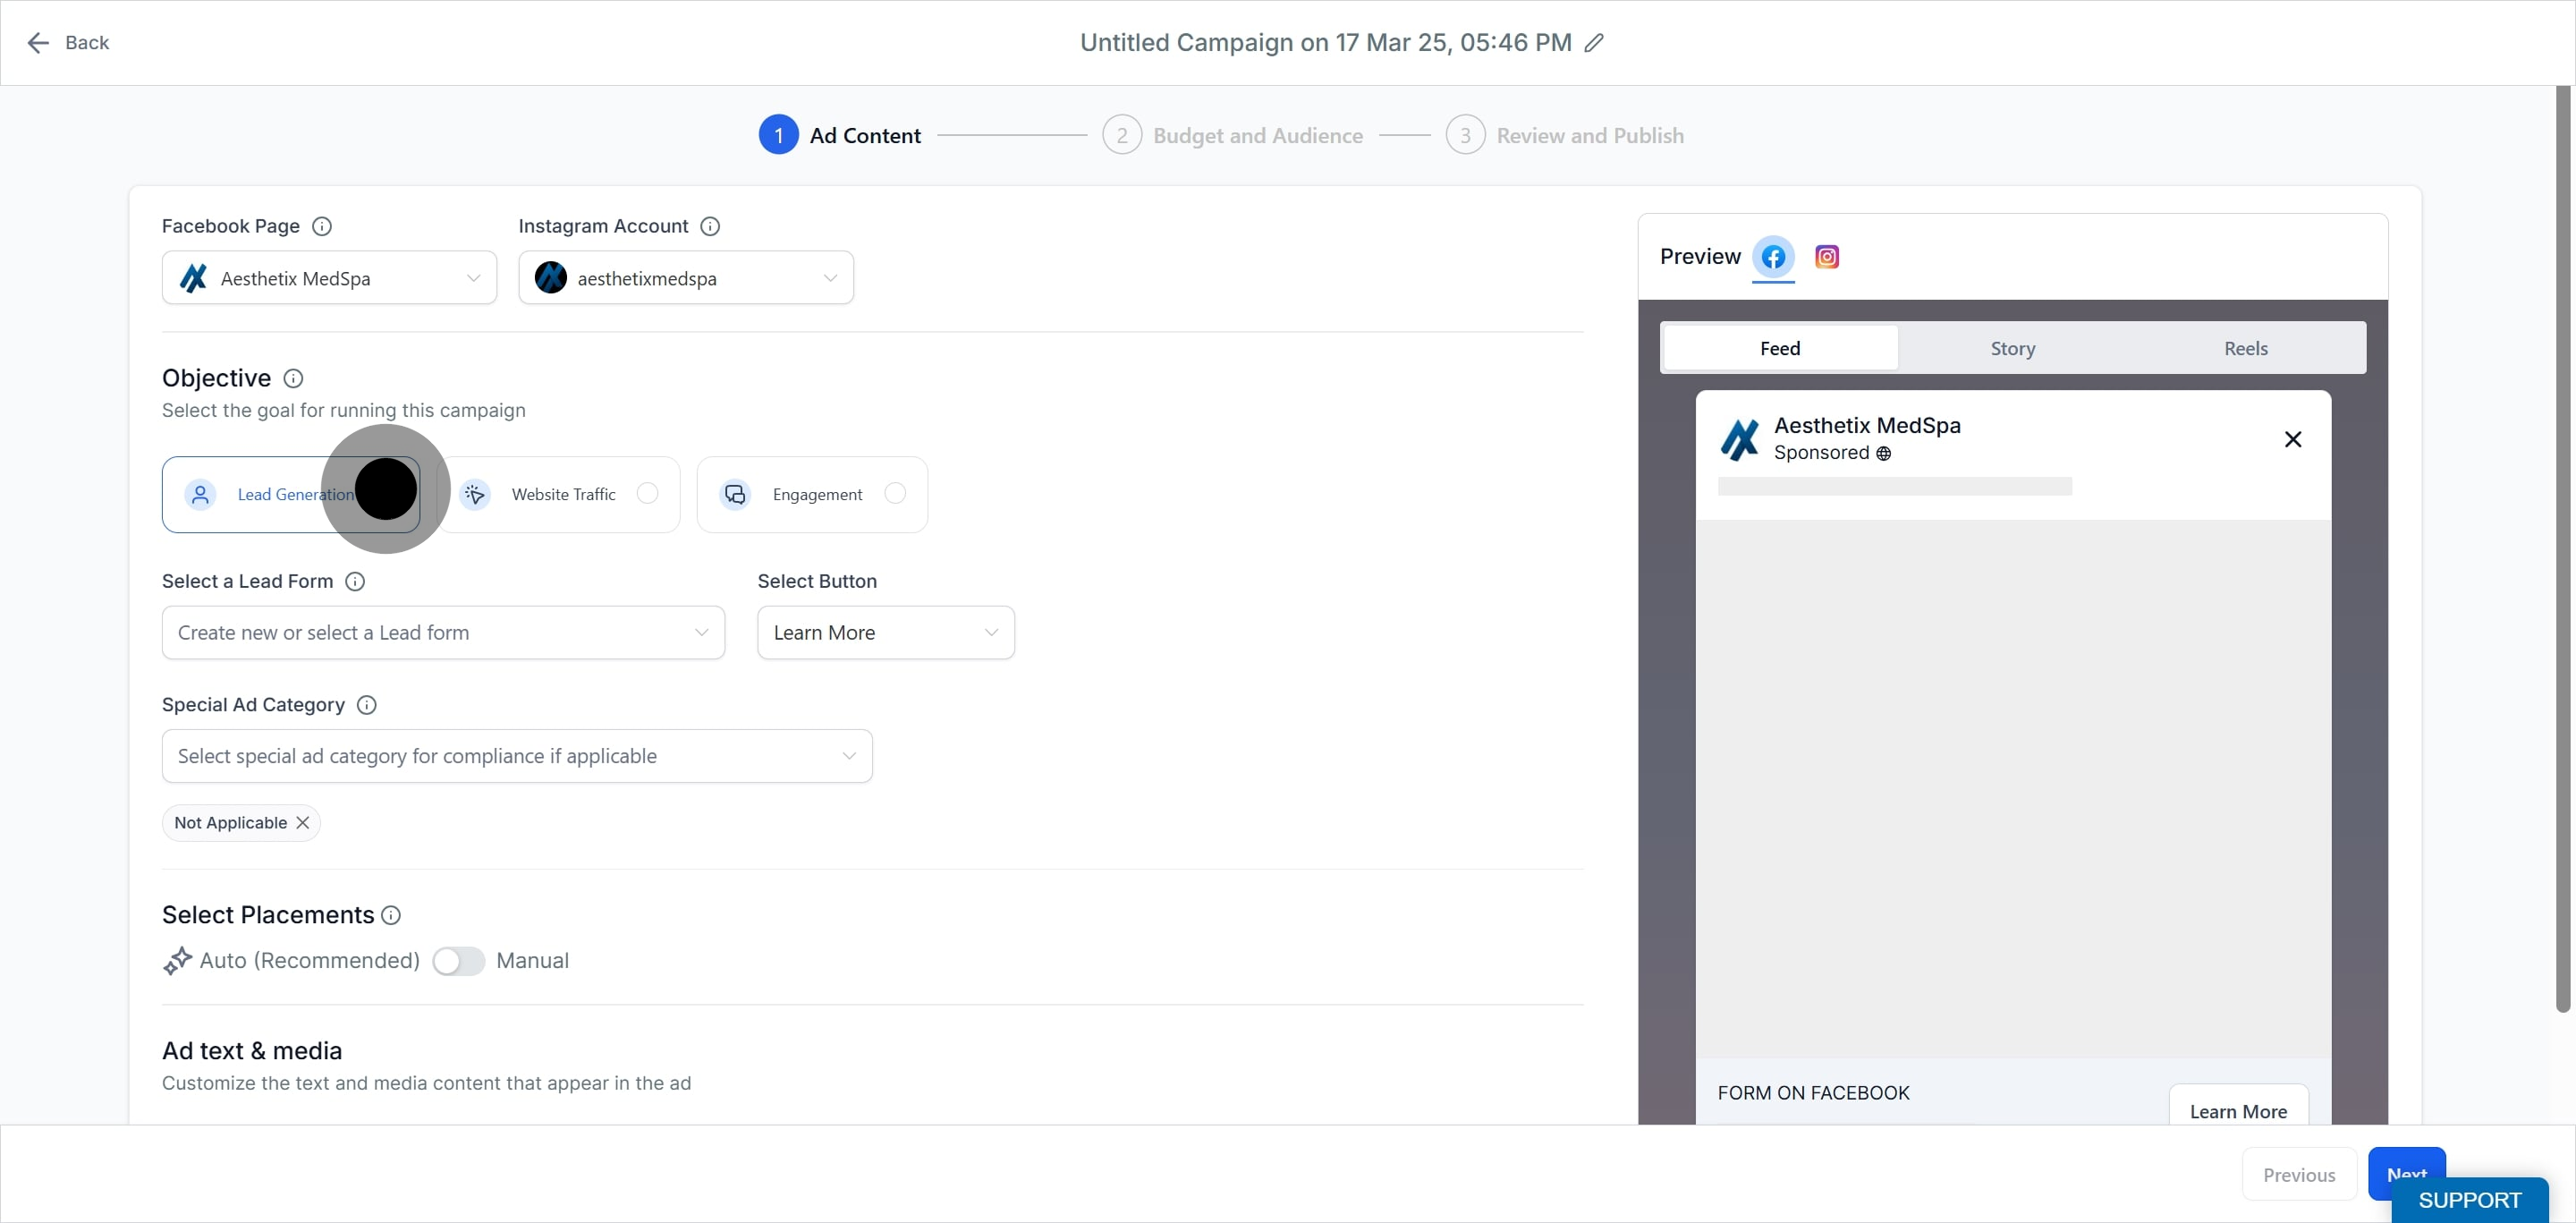2576x1223 pixels.
Task: Expand the Select a Lead Form dropdown
Action: [443, 632]
